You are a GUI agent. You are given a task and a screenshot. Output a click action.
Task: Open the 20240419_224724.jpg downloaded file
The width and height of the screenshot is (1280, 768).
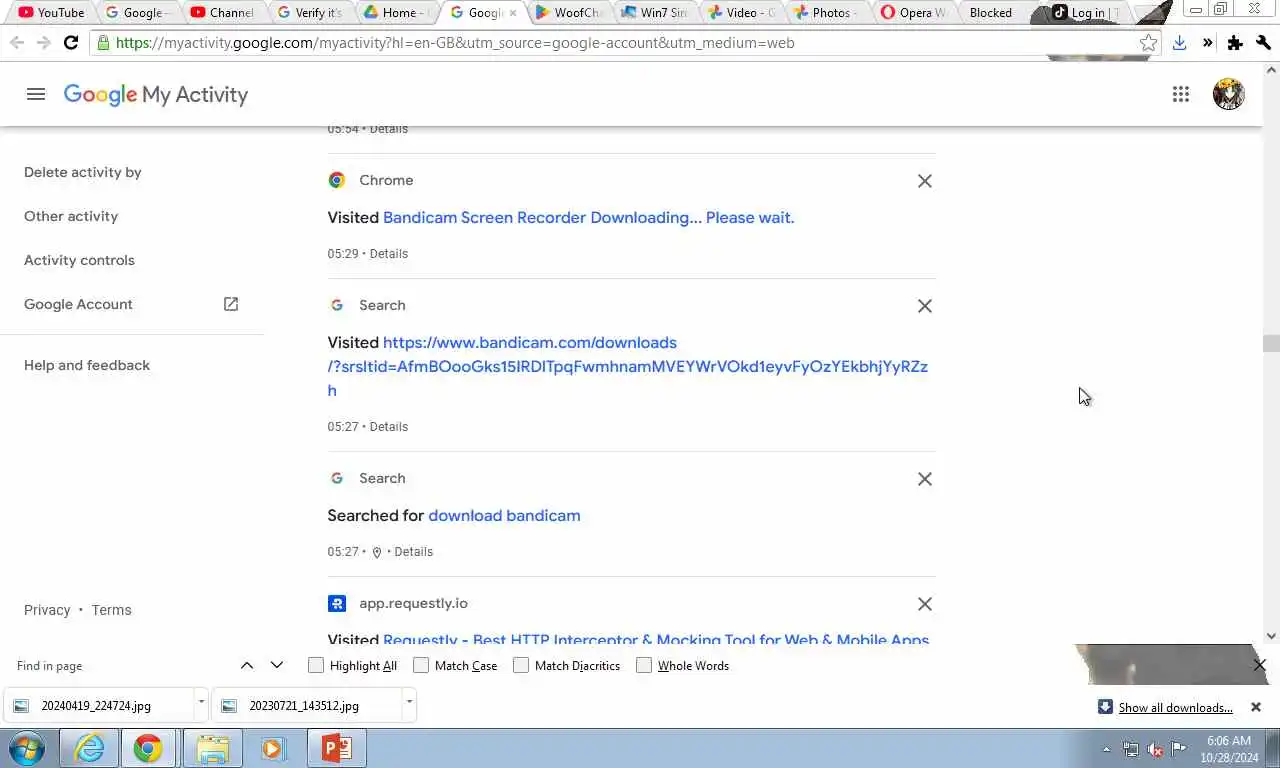(99, 705)
